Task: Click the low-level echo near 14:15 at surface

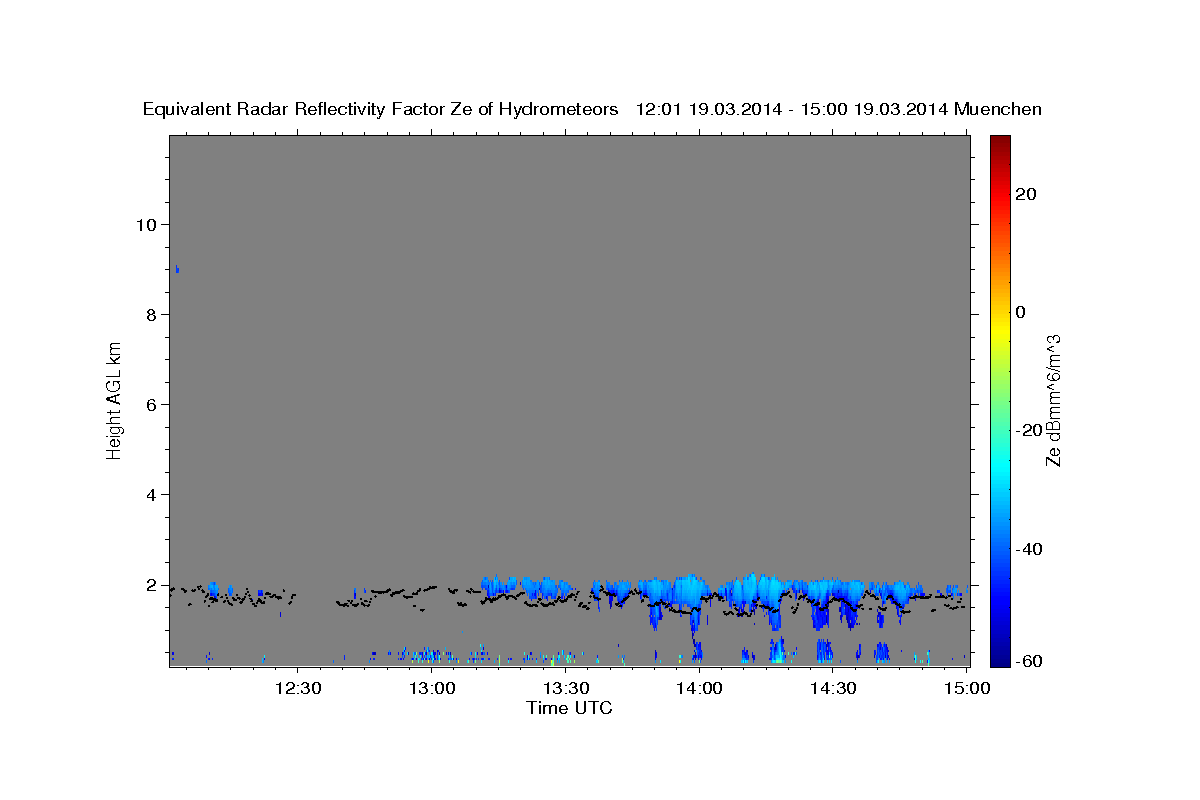Action: 776,651
